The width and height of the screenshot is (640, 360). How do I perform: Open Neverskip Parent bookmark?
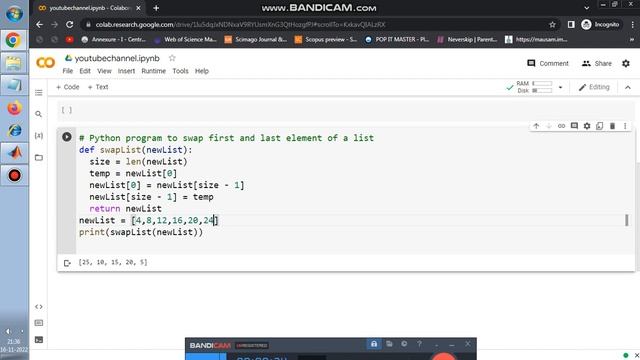pyautogui.click(x=467, y=40)
